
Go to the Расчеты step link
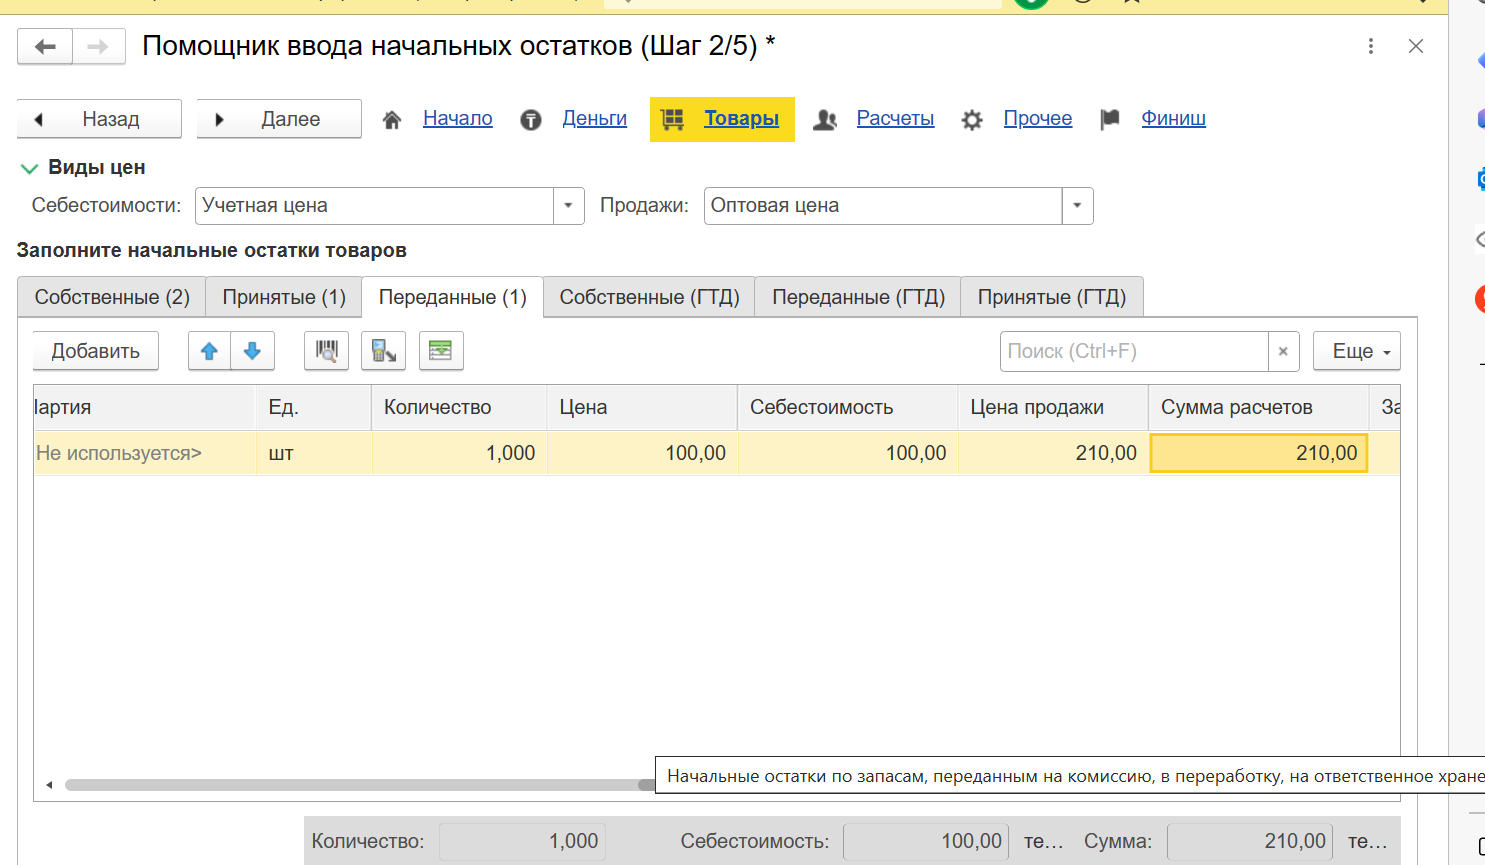[x=895, y=118]
